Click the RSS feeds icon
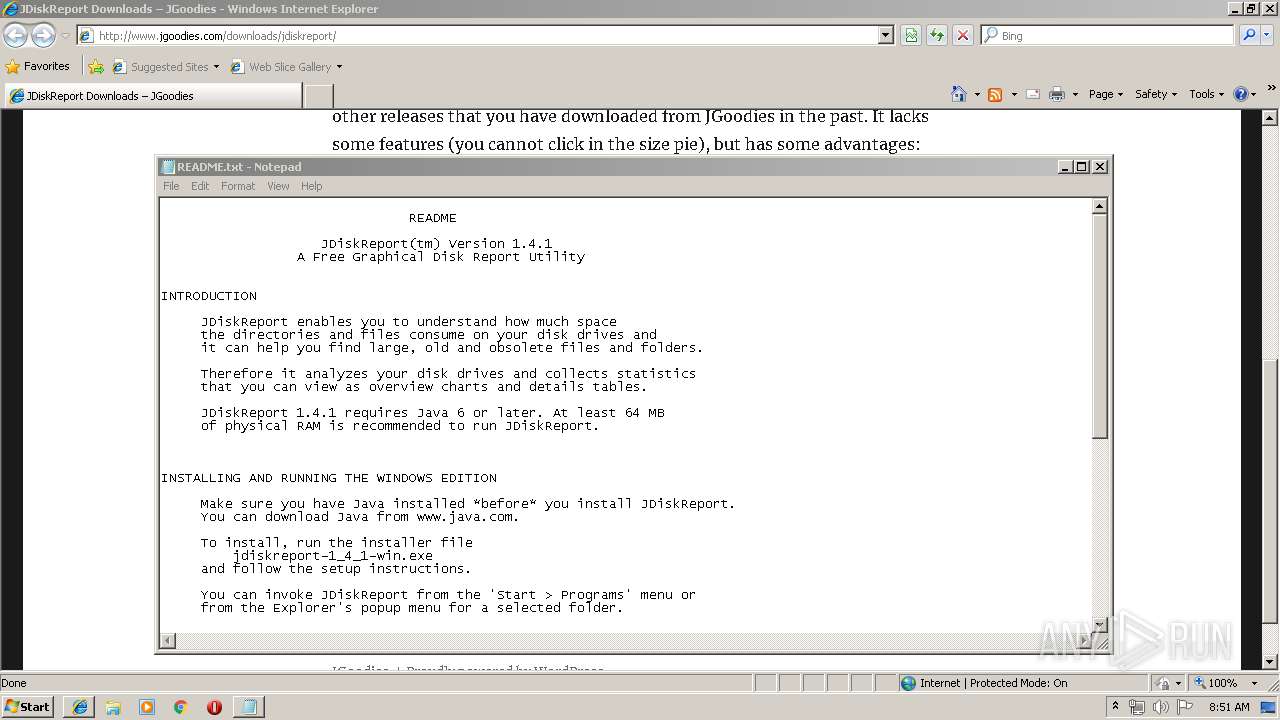Screen dimensions: 1280x720 995,94
